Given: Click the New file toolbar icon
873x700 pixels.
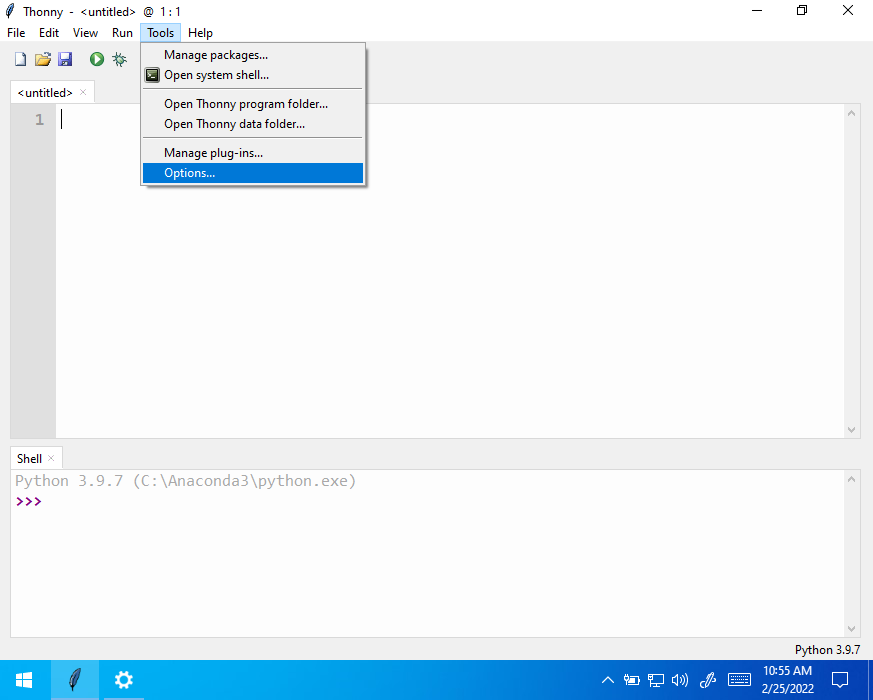Looking at the screenshot, I should coord(21,59).
